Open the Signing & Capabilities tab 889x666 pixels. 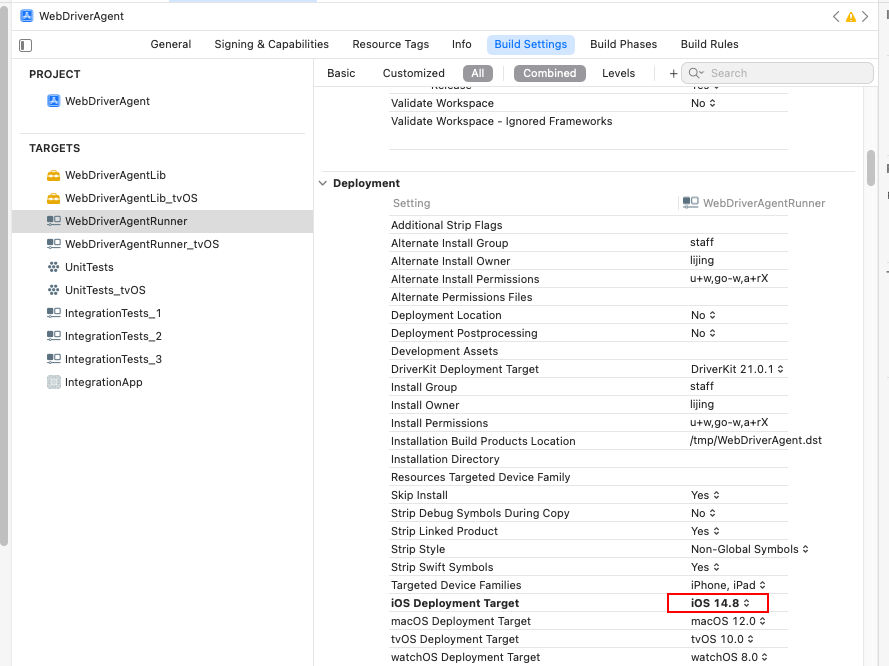pos(272,44)
